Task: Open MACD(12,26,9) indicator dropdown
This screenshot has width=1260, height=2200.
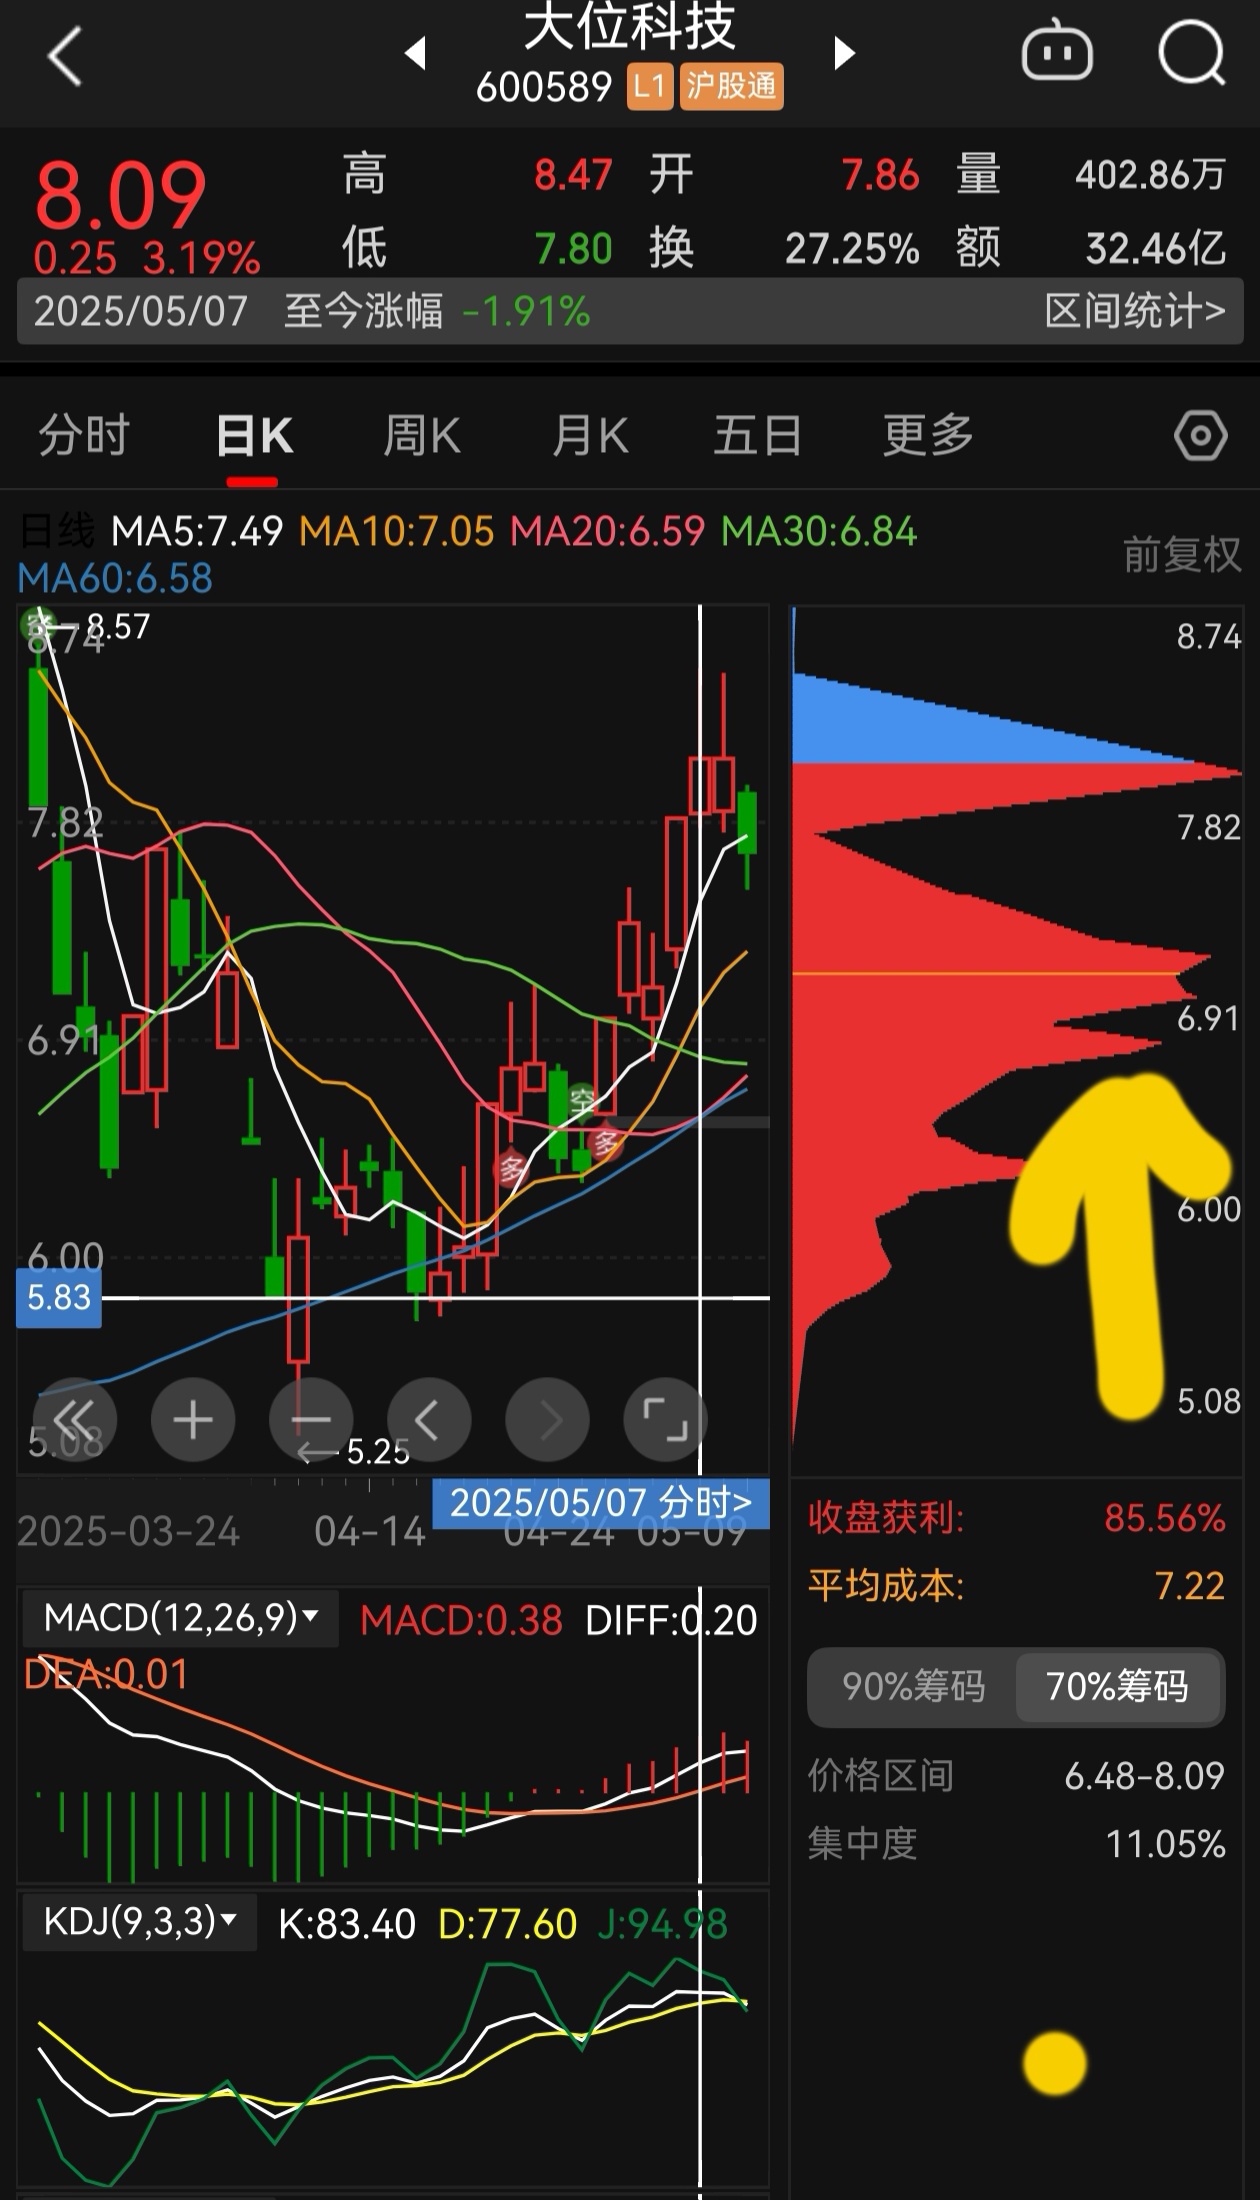Action: pyautogui.click(x=181, y=1617)
